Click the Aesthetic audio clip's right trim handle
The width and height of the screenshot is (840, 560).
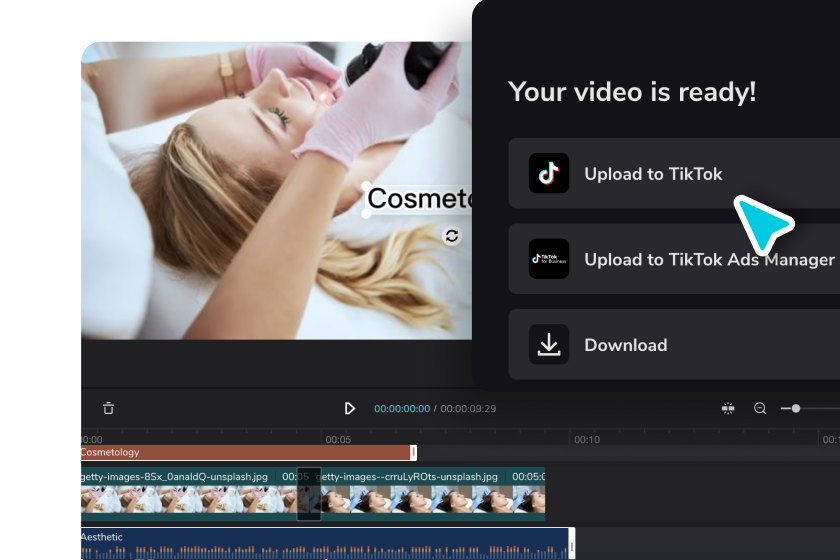(572, 543)
